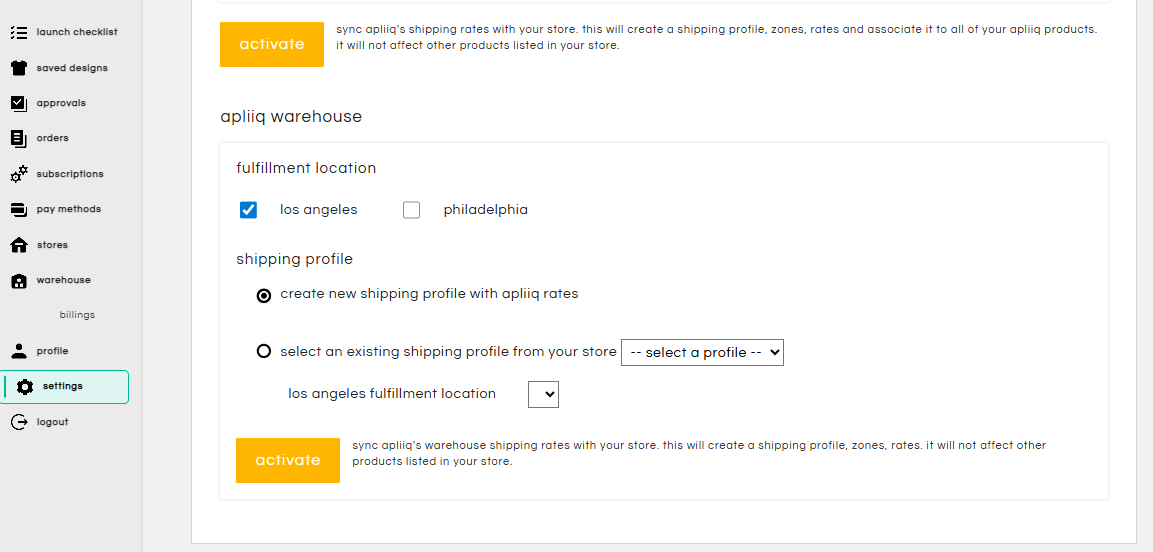Click the orders document icon

18,138
